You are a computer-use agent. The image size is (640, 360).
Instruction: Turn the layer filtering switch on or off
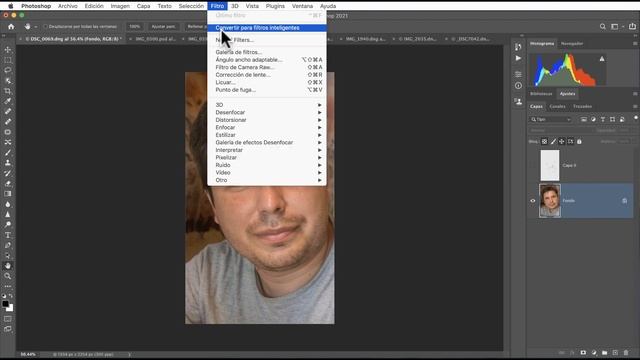(x=636, y=118)
